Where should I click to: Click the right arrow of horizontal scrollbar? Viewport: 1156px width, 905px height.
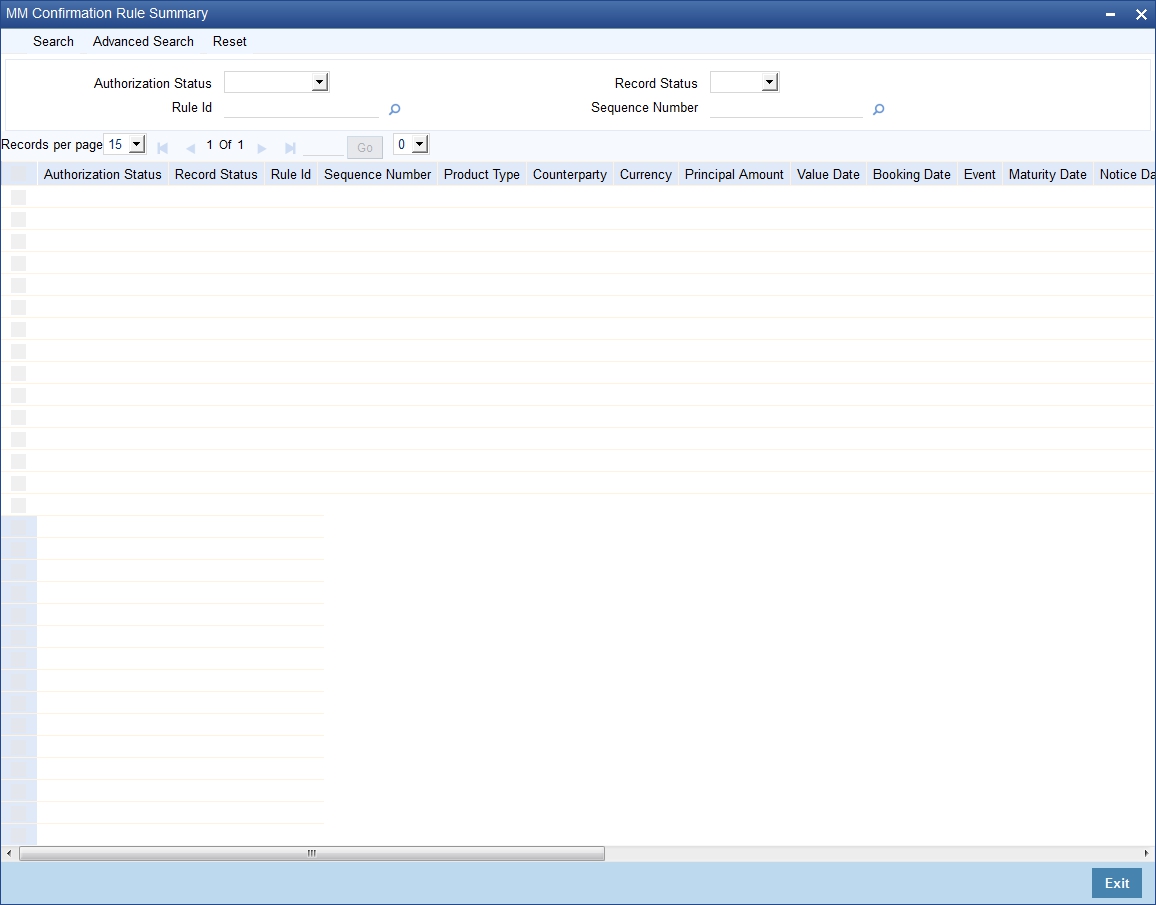coord(1146,853)
